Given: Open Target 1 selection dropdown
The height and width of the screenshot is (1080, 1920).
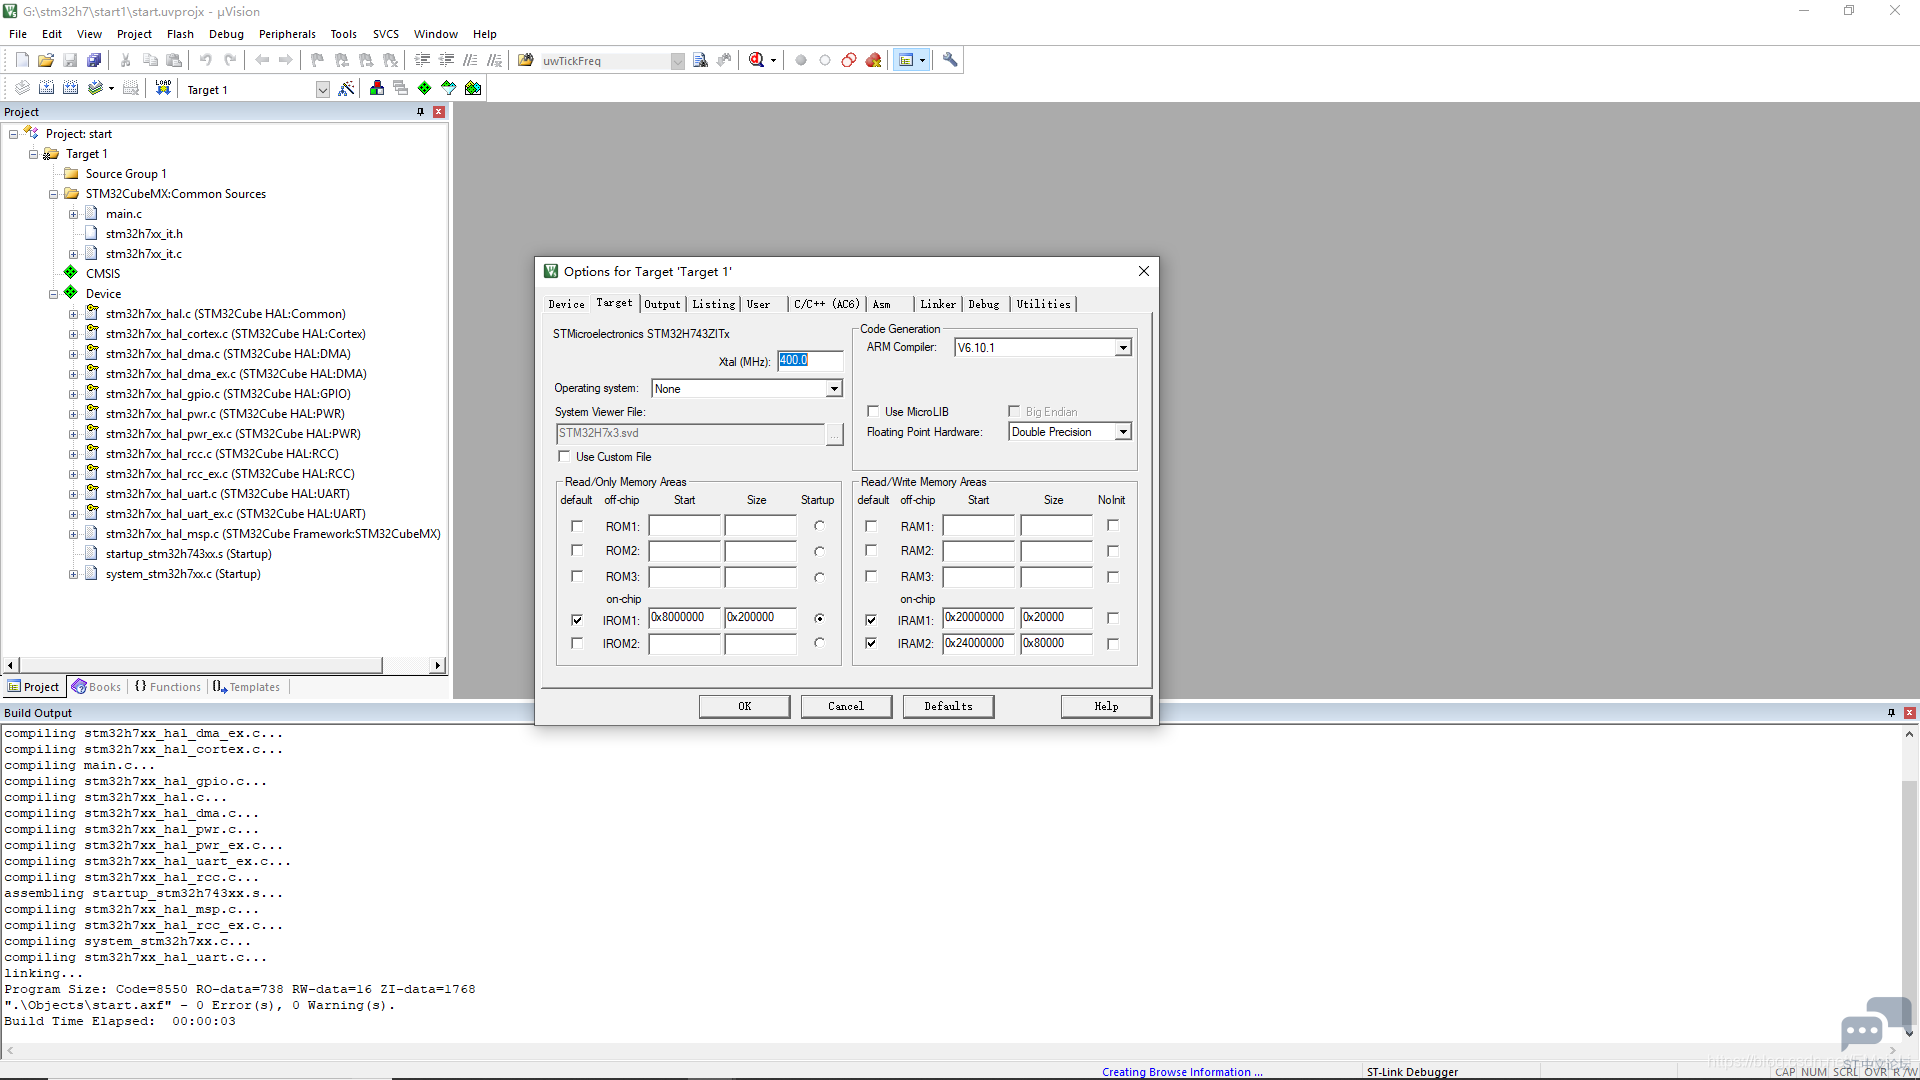Looking at the screenshot, I should [323, 90].
